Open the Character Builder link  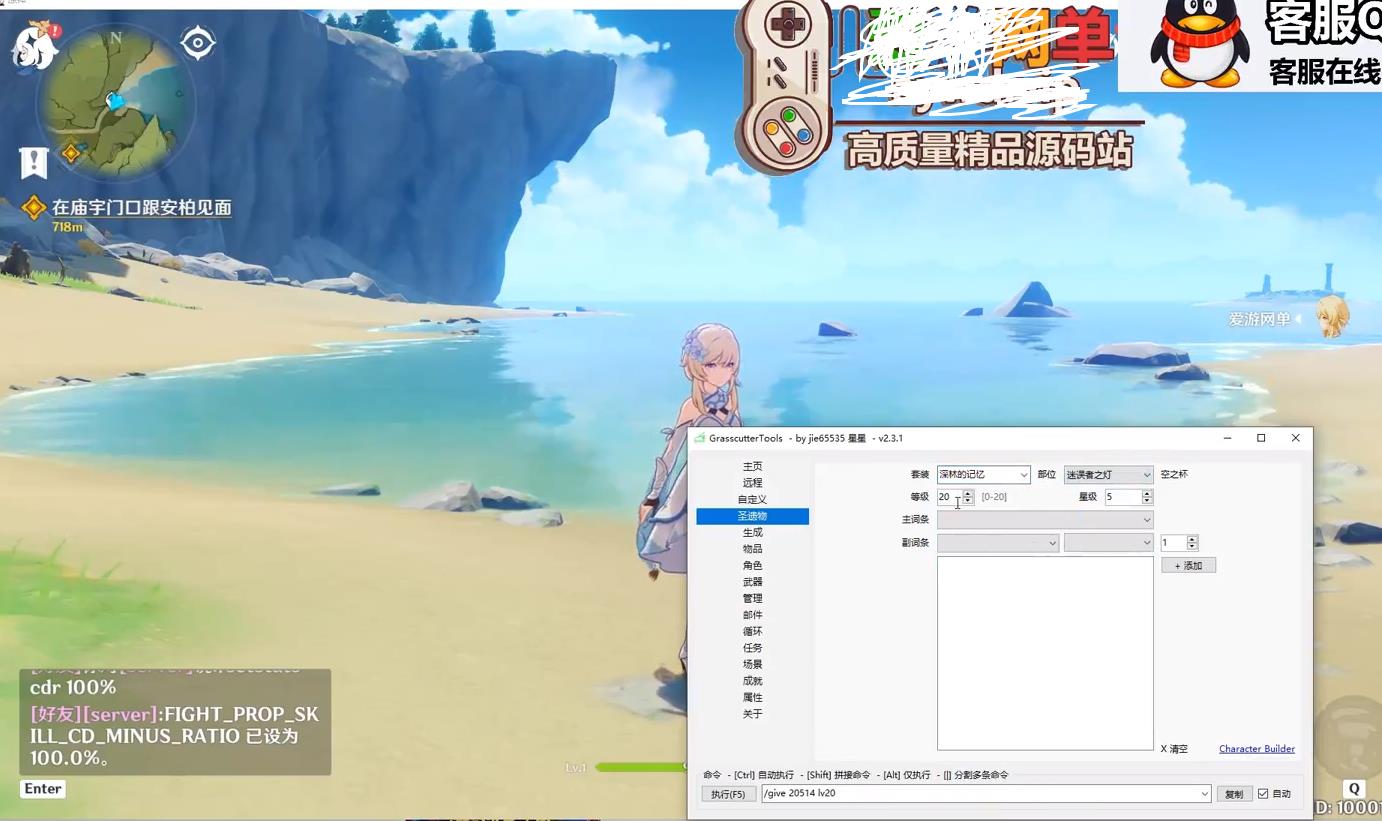click(x=1256, y=748)
